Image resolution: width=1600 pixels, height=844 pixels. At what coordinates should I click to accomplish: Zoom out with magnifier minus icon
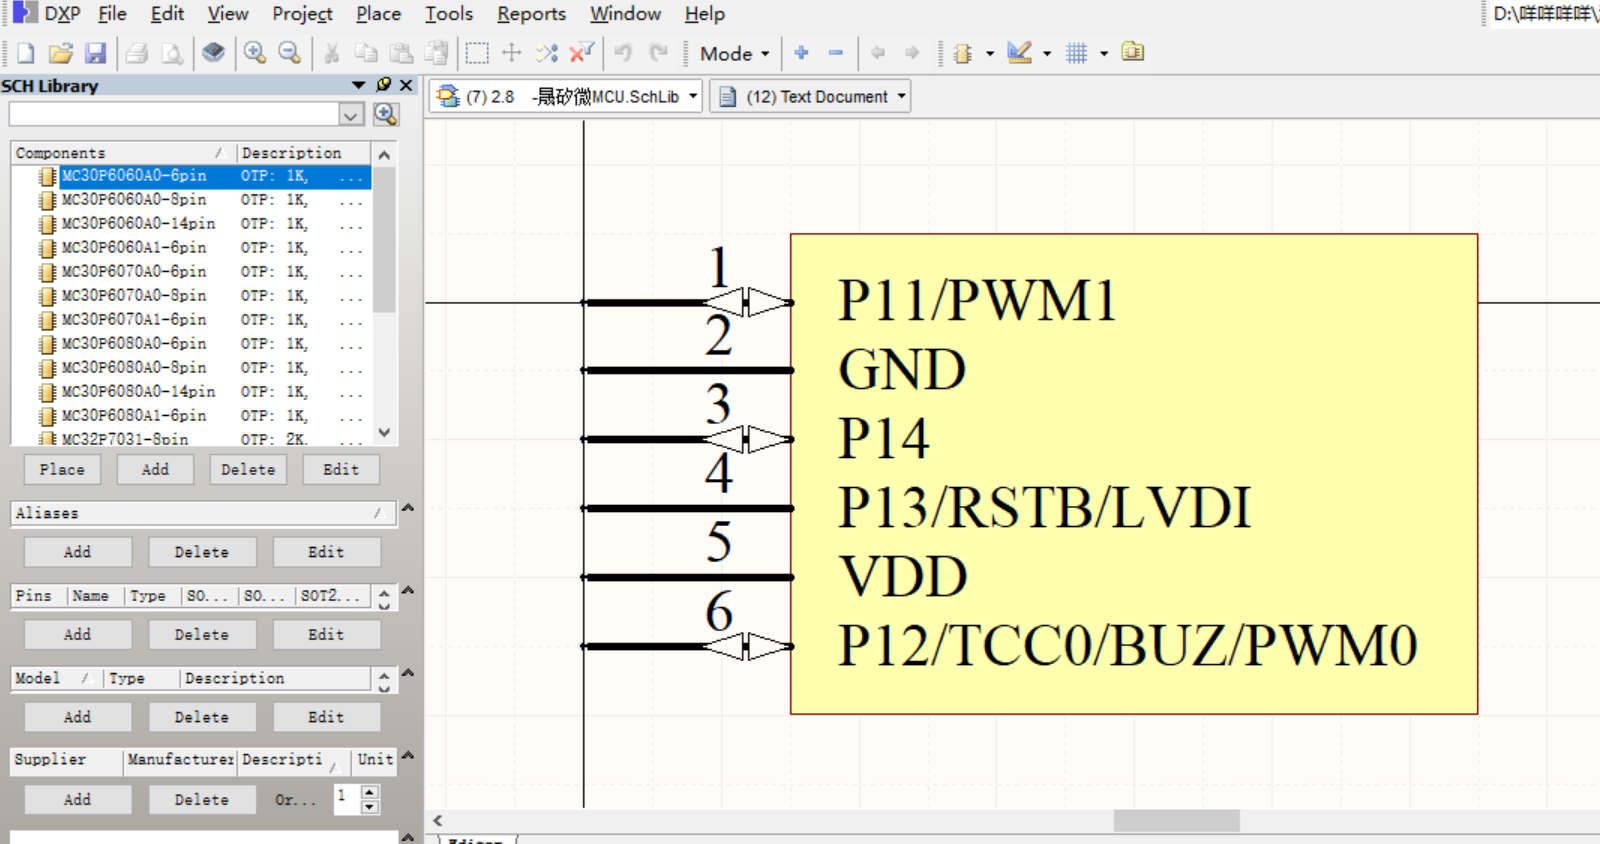click(290, 53)
